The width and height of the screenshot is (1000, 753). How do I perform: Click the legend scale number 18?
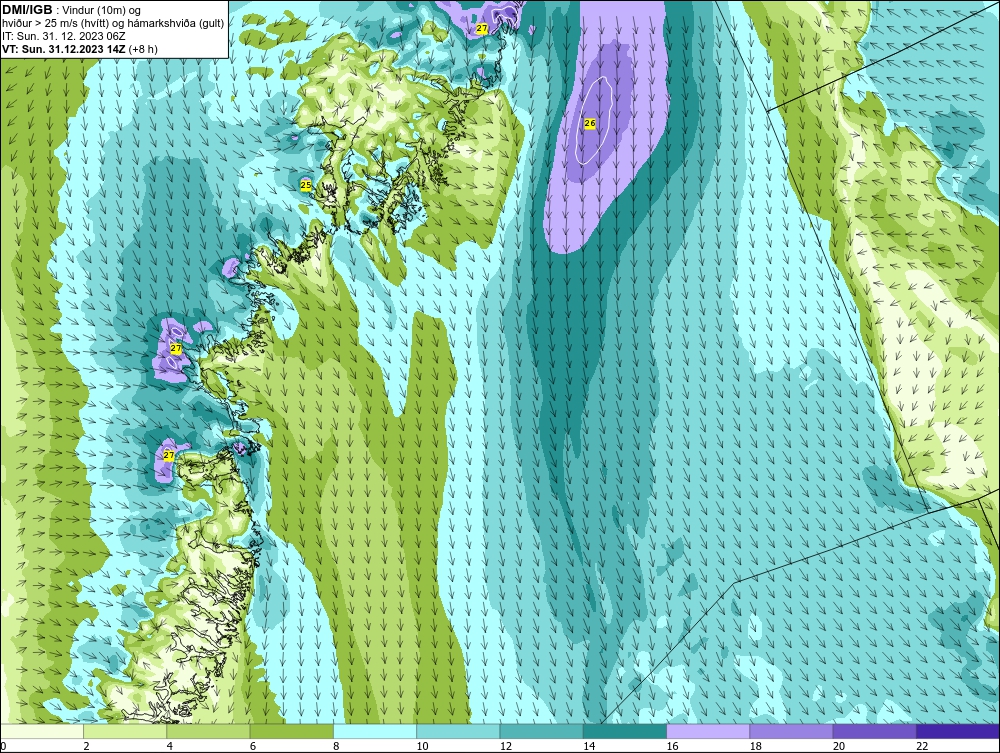(755, 747)
